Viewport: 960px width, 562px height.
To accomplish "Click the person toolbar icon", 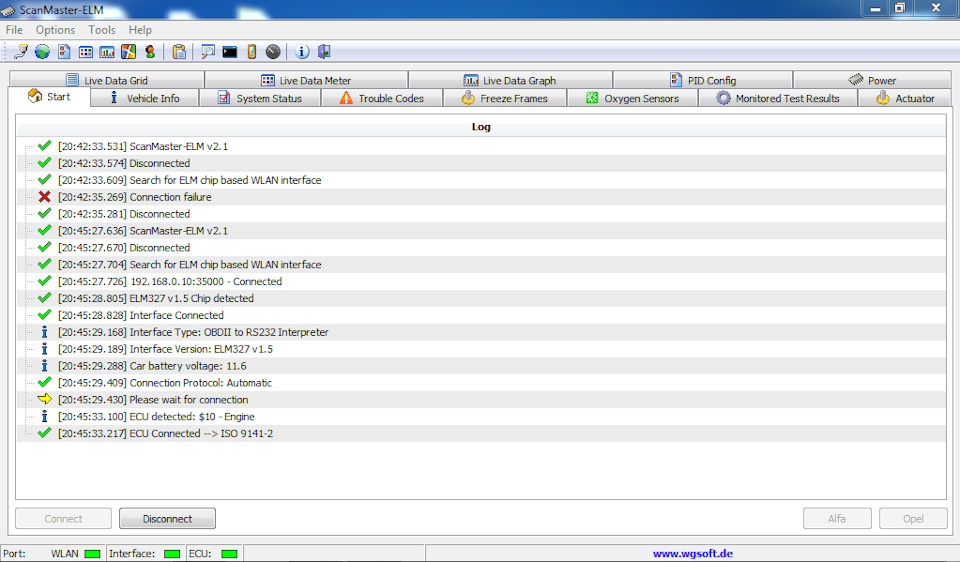I will tap(150, 52).
